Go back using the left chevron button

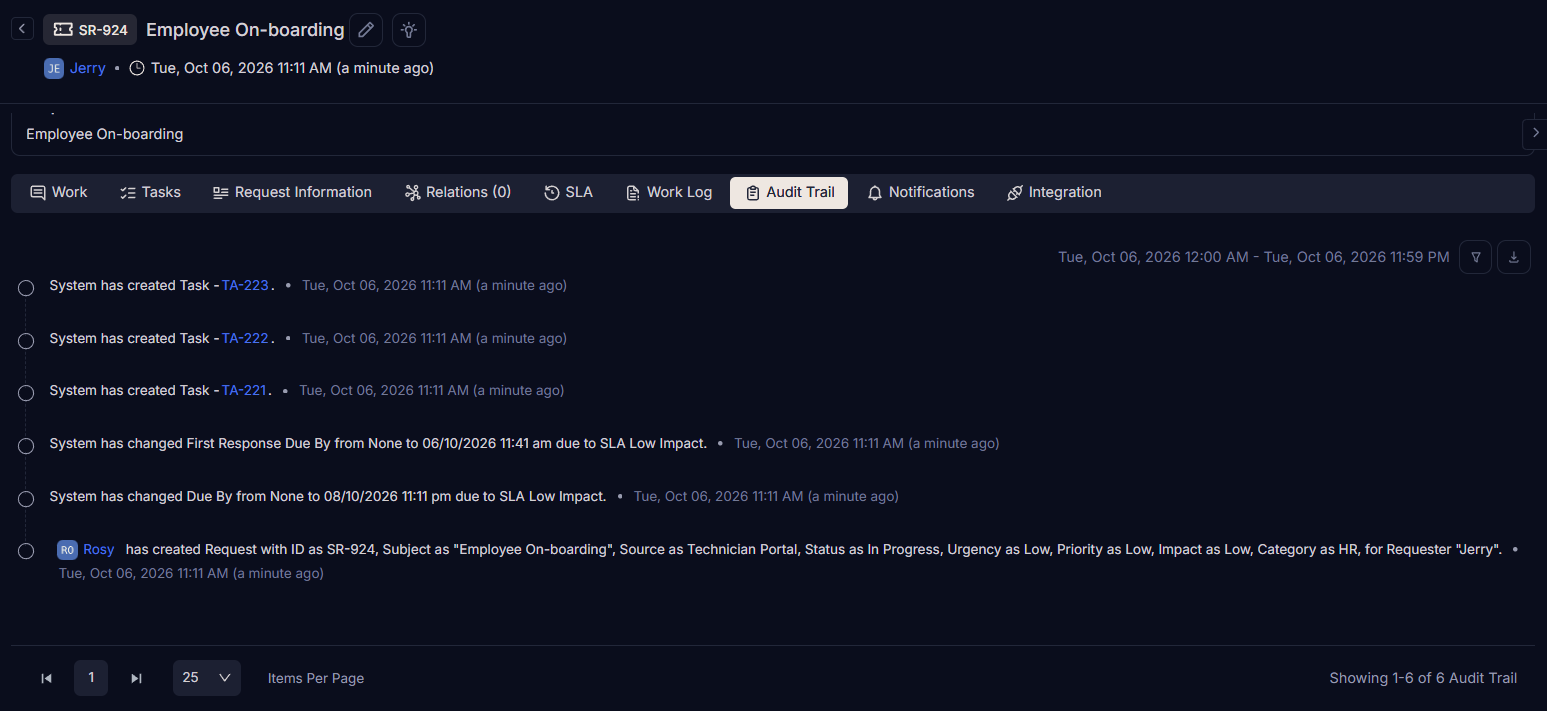22,29
